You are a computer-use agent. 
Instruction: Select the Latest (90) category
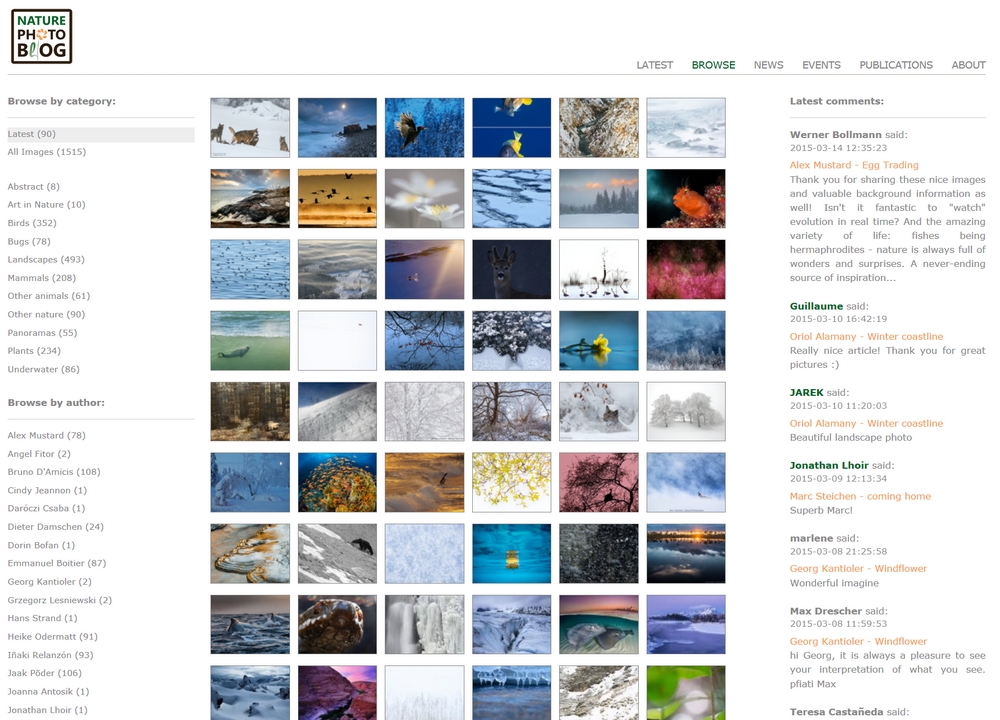101,134
